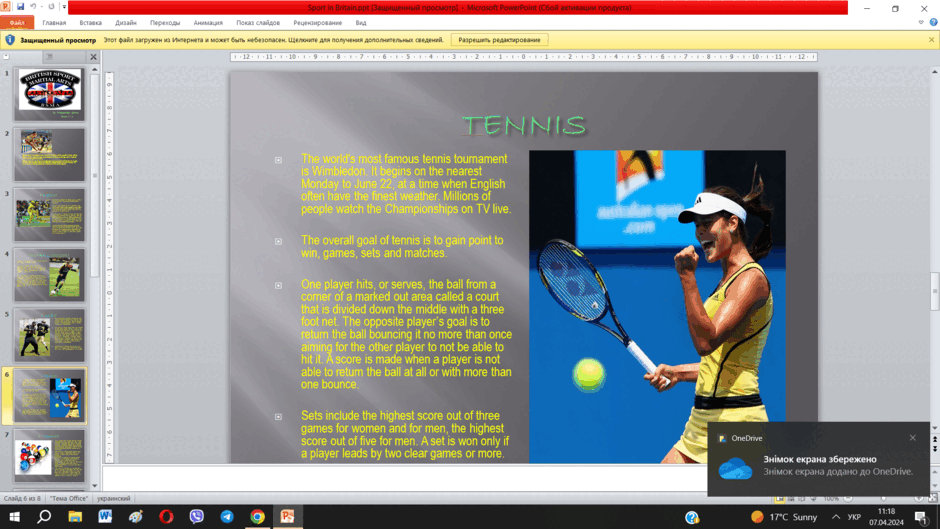
Task: Click the protected view info message text
Action: pos(273,40)
